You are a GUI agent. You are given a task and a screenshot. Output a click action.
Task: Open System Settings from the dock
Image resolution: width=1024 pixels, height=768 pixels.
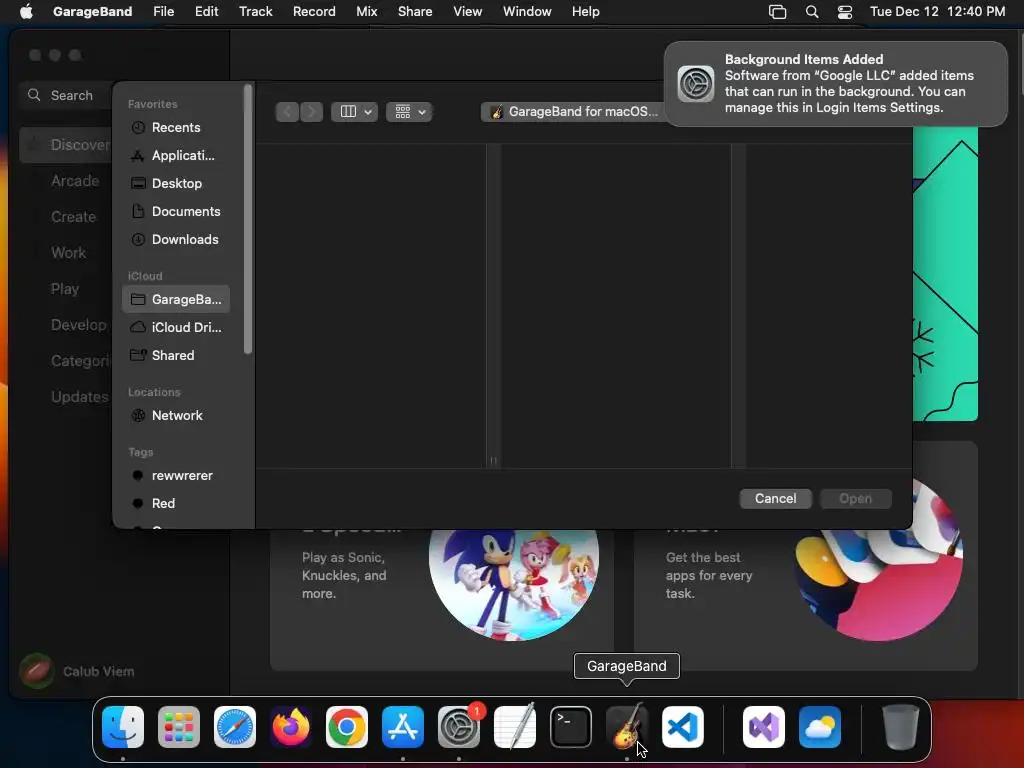[x=459, y=727]
